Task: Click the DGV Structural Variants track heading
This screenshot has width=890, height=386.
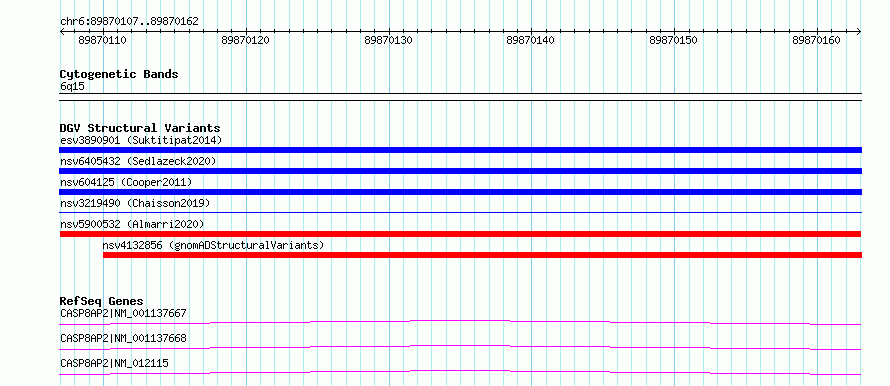Action: click(x=140, y=128)
